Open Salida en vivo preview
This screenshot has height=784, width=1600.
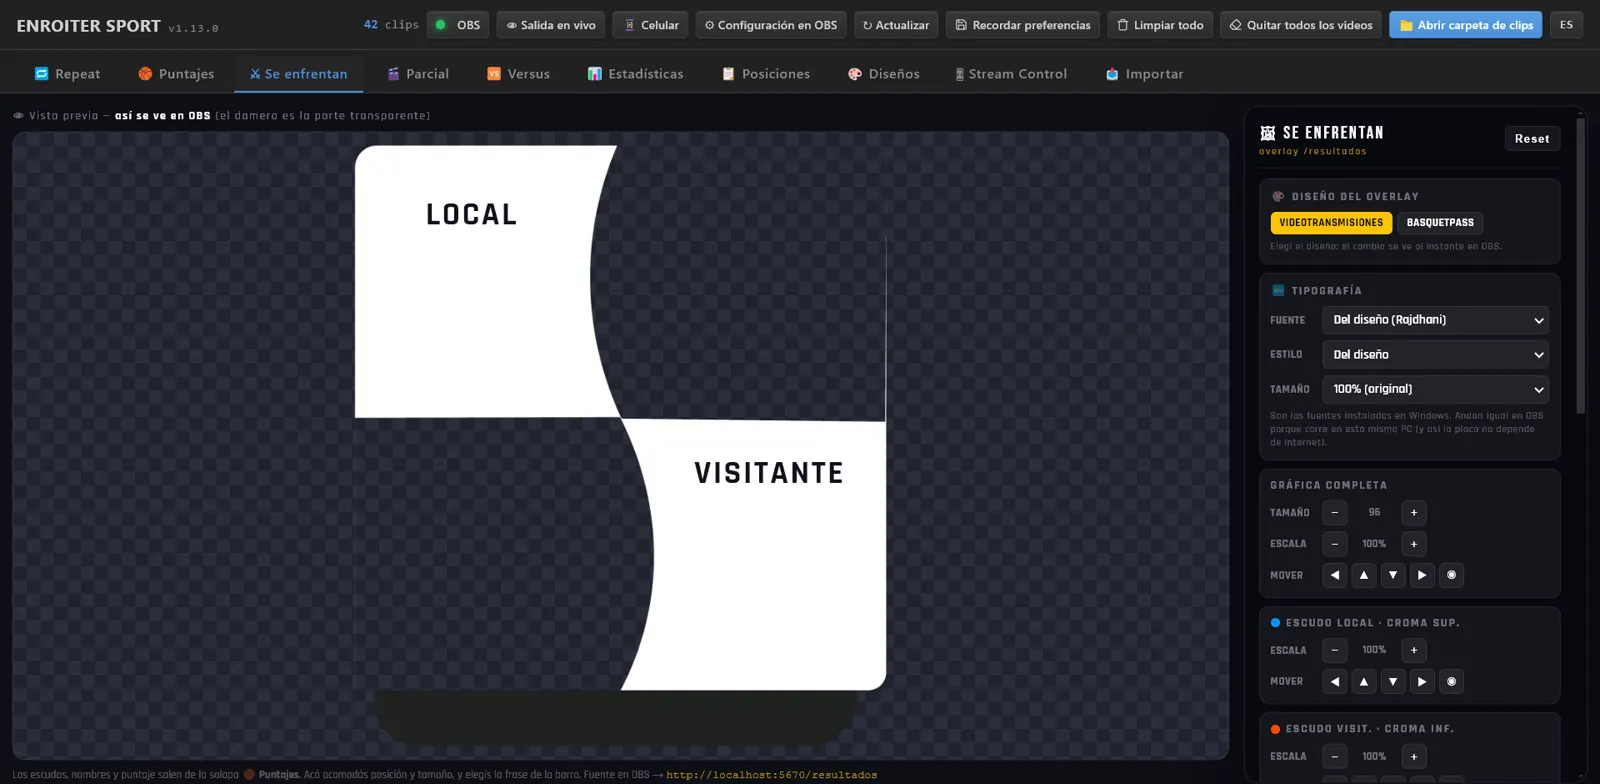(551, 25)
